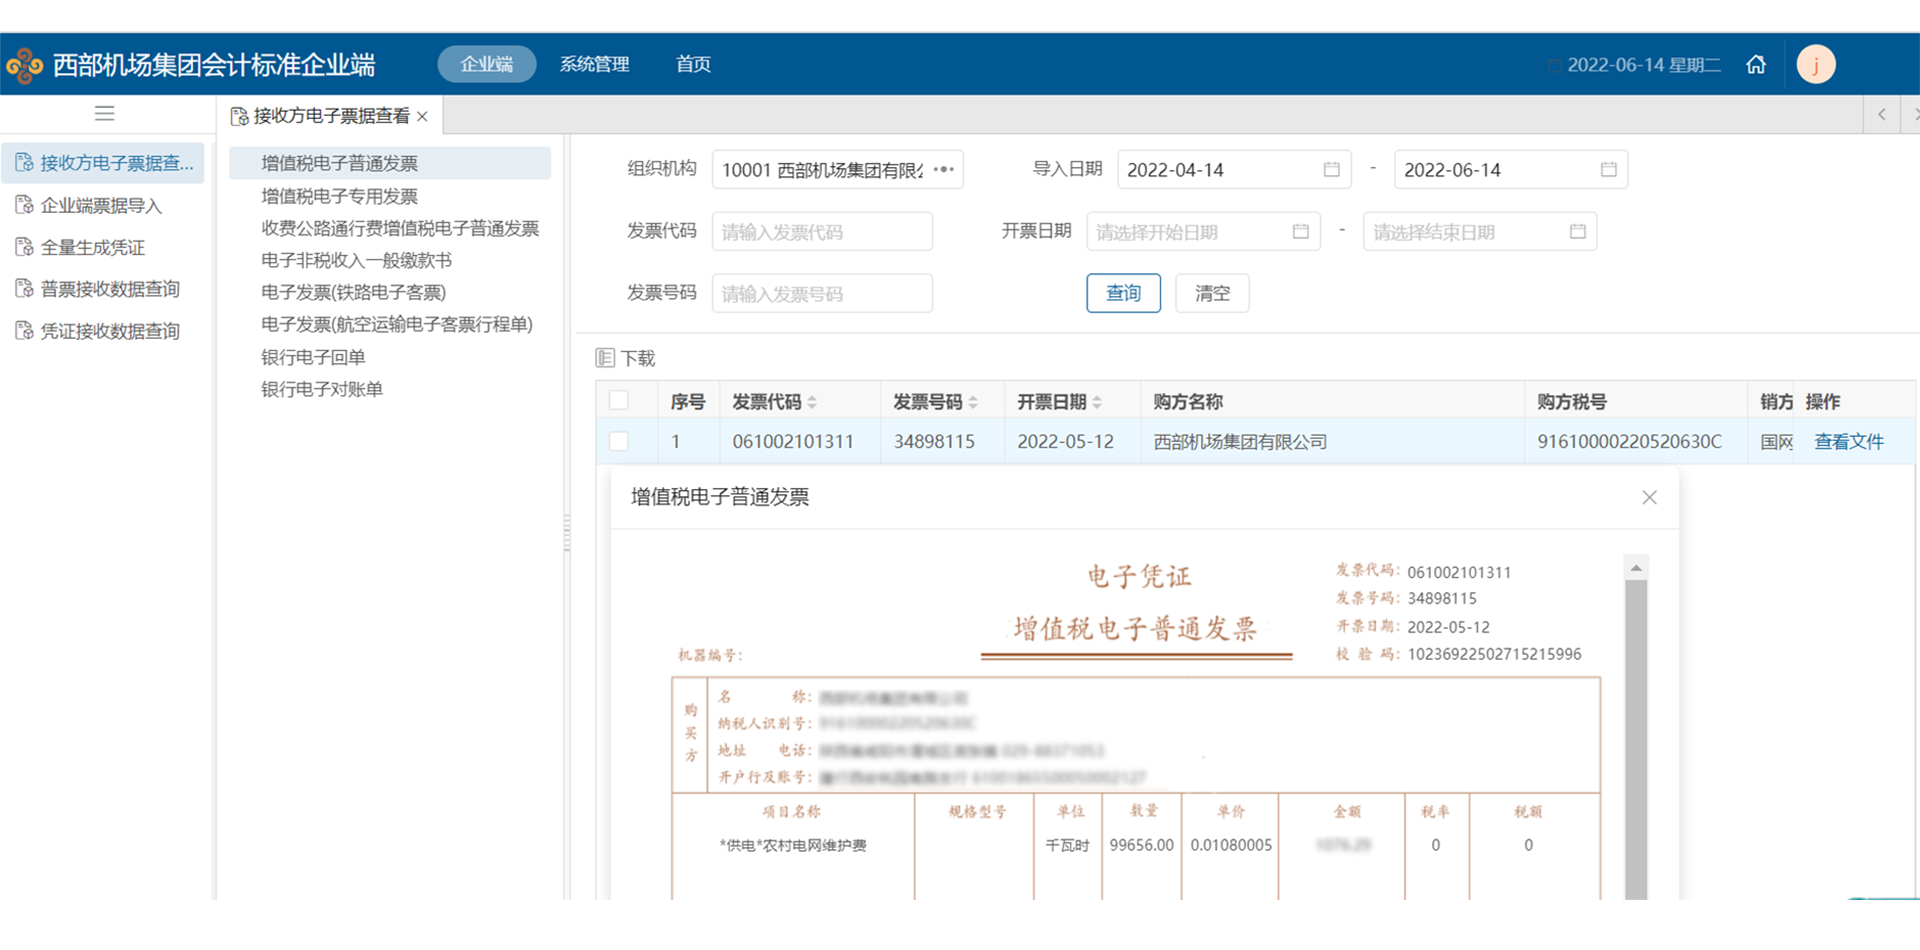Open calendar for import end date

pos(1608,170)
